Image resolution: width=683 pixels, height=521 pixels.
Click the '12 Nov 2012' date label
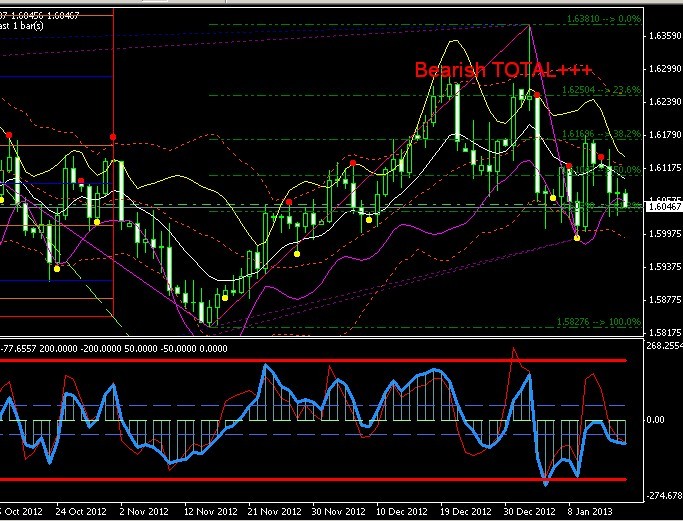(x=211, y=511)
